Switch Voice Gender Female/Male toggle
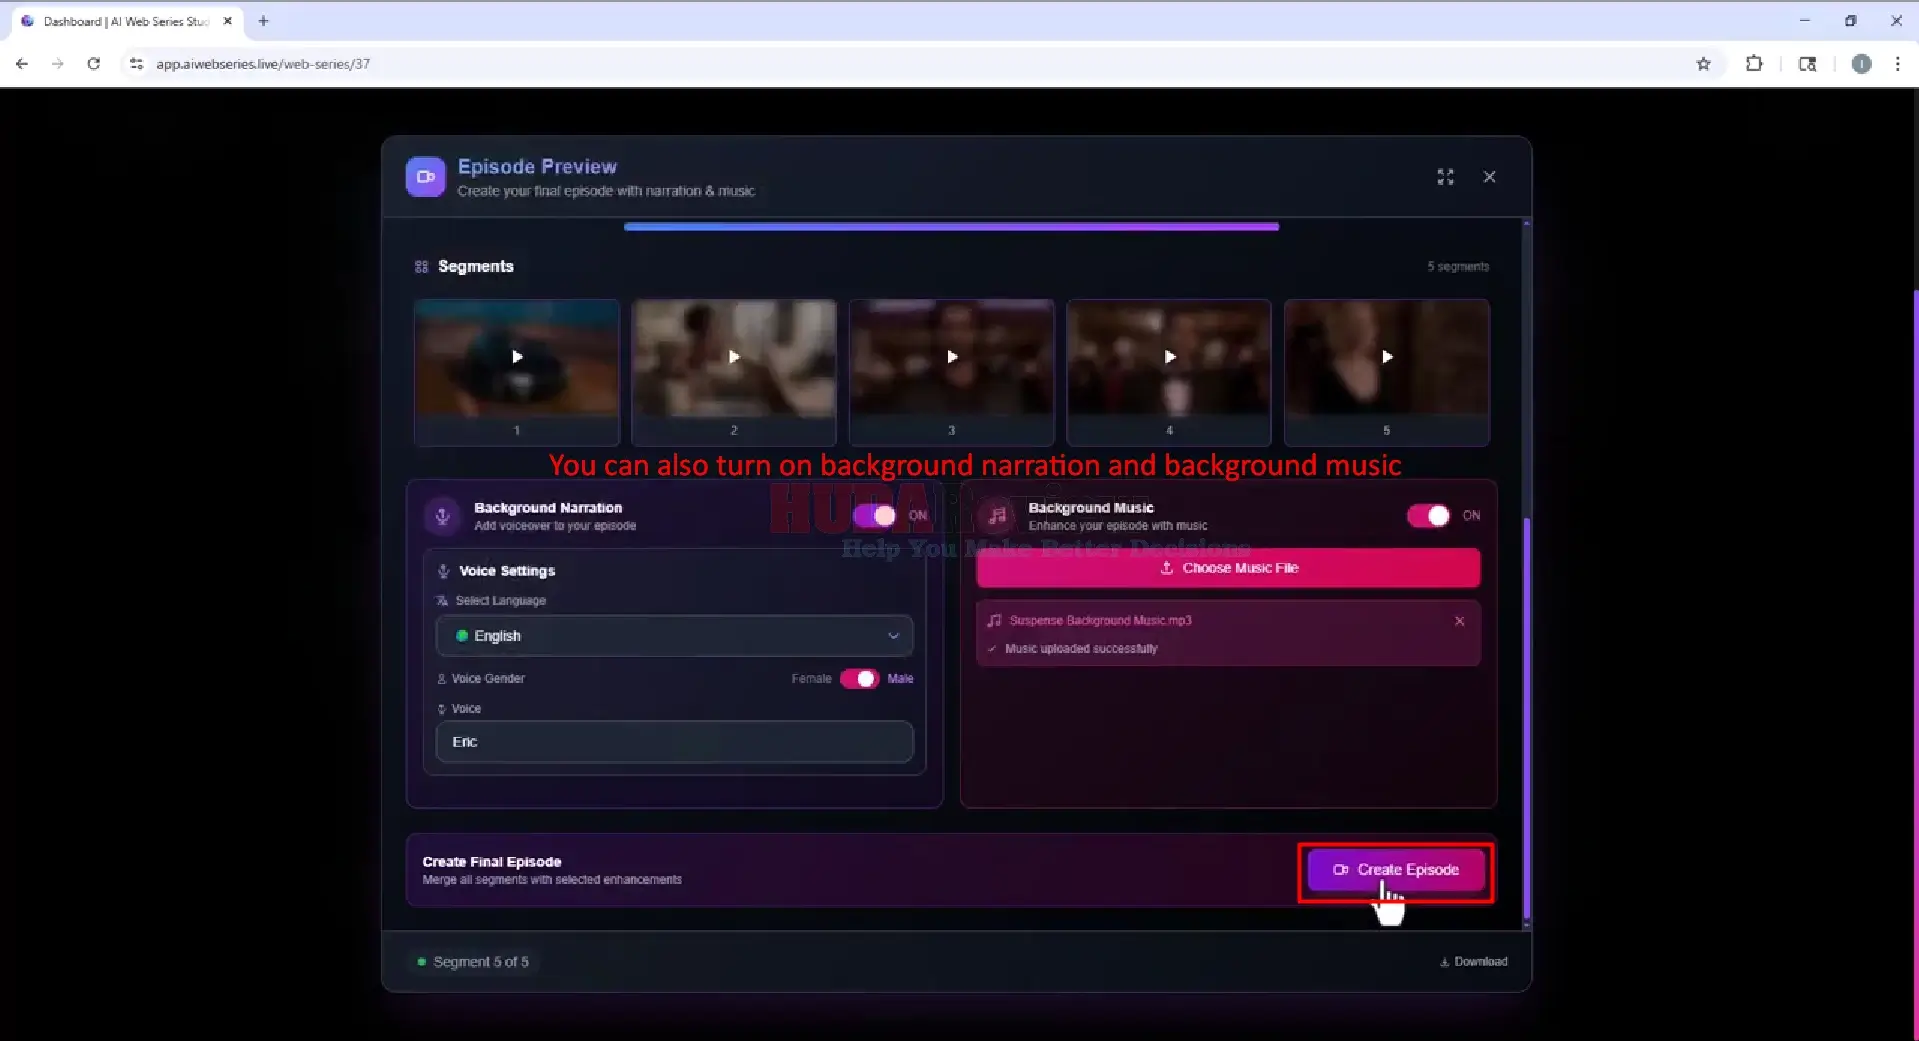Viewport: 1919px width, 1041px height. click(x=859, y=679)
